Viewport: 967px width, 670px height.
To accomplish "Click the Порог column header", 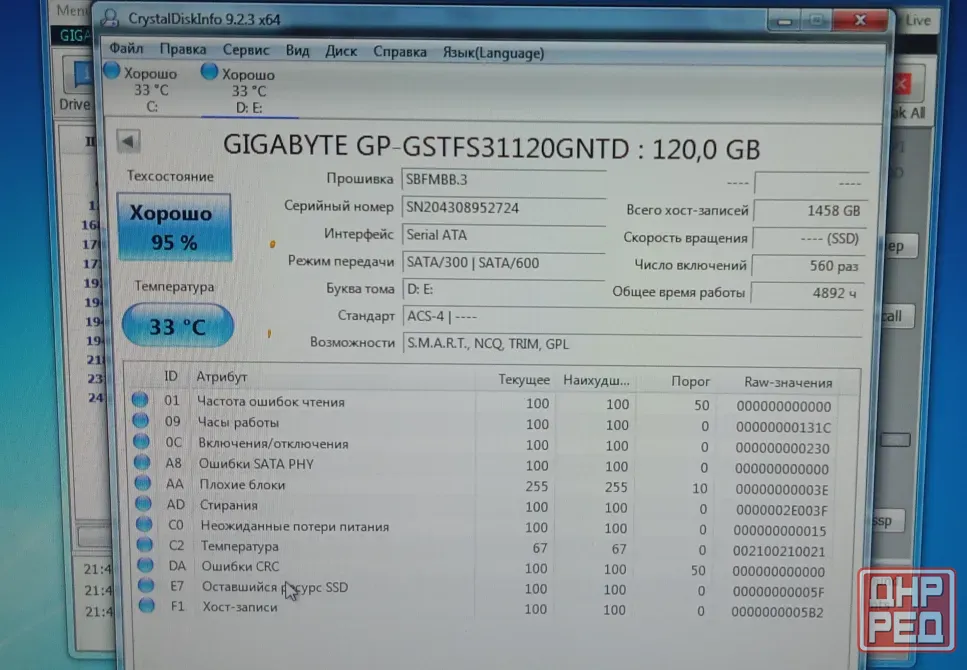I will [x=690, y=381].
